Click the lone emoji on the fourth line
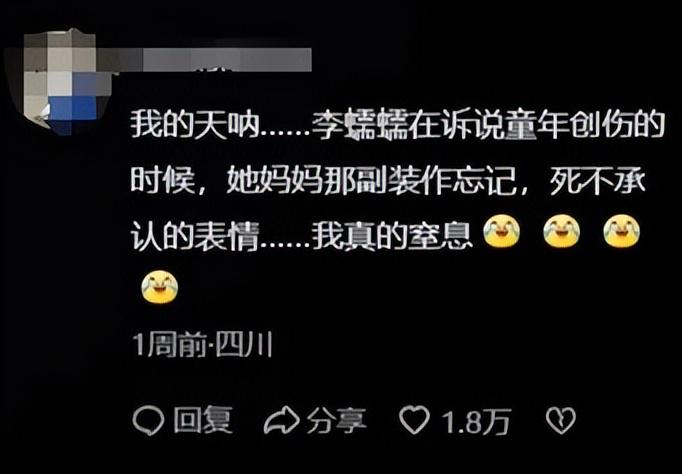This screenshot has height=474, width=682. click(160, 287)
